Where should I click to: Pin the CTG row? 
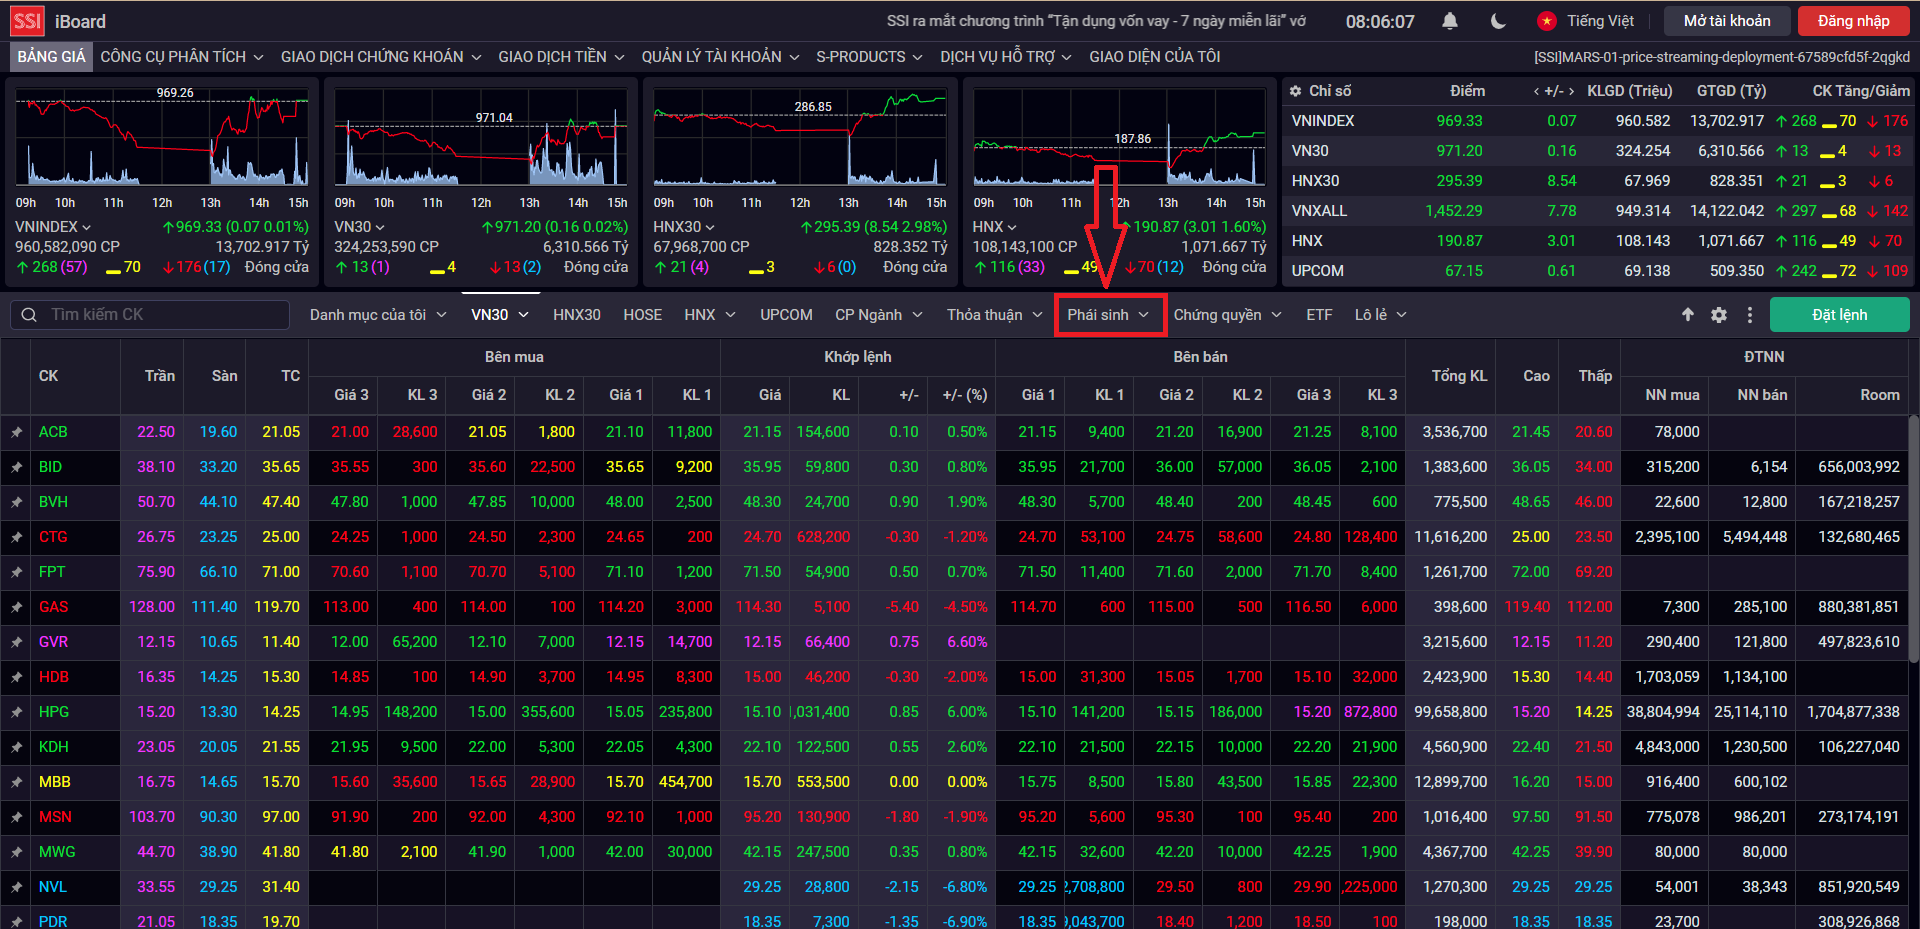pyautogui.click(x=16, y=537)
